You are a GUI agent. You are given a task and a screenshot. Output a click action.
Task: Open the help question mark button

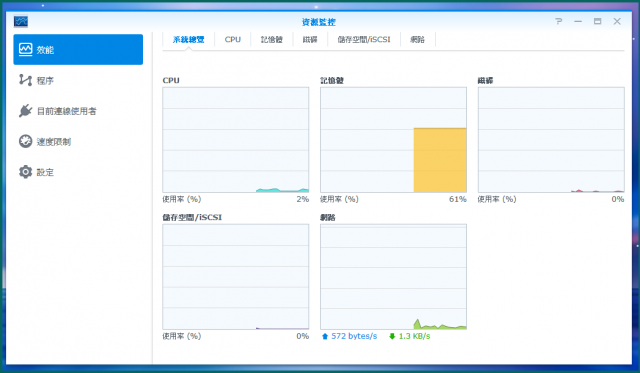tap(558, 21)
